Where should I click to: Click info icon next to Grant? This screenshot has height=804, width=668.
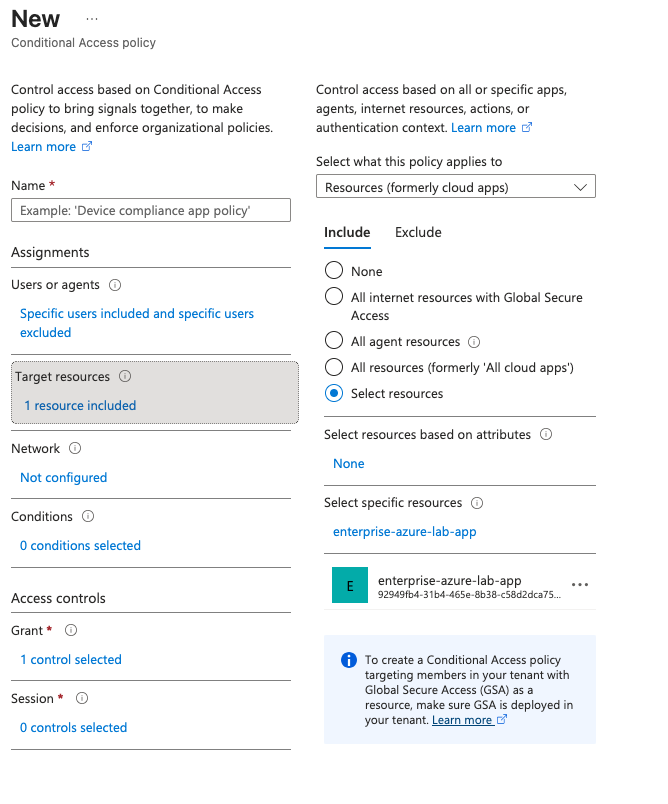click(71, 630)
